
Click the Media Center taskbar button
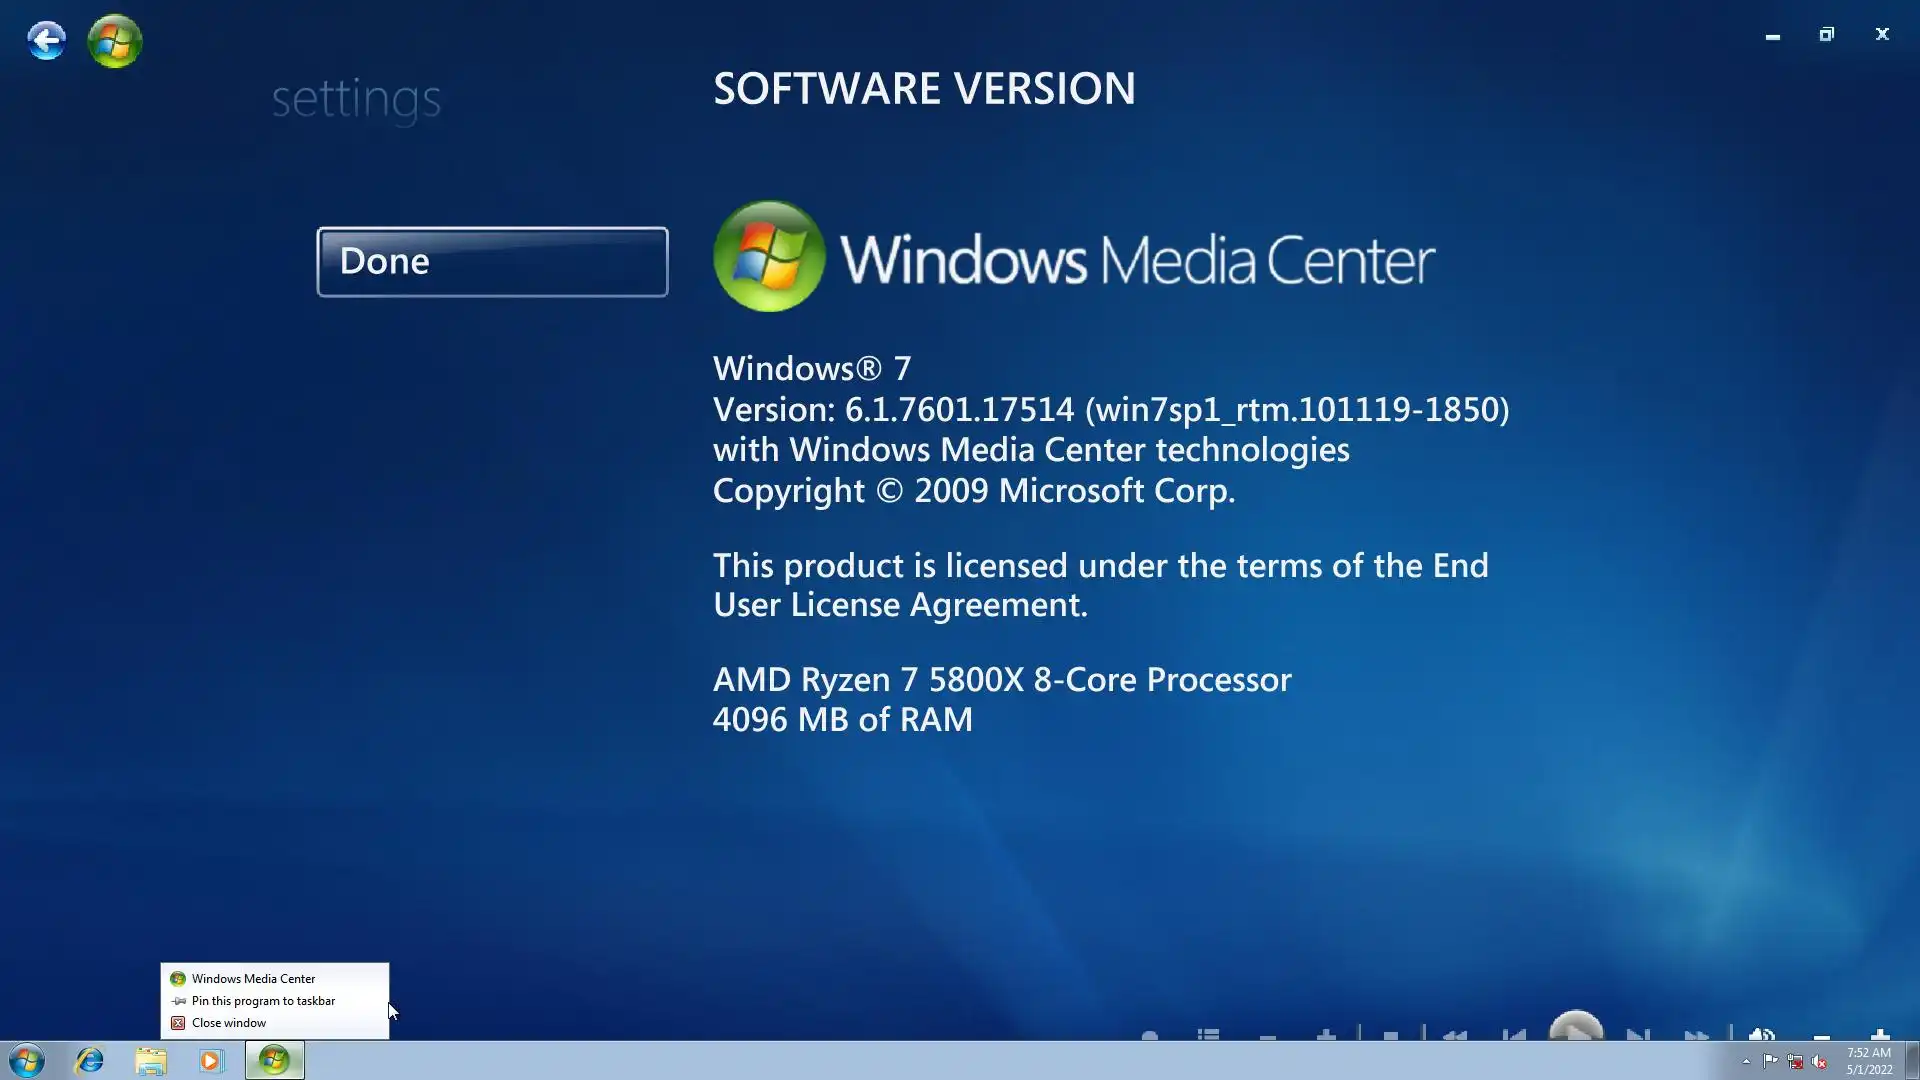[274, 1060]
